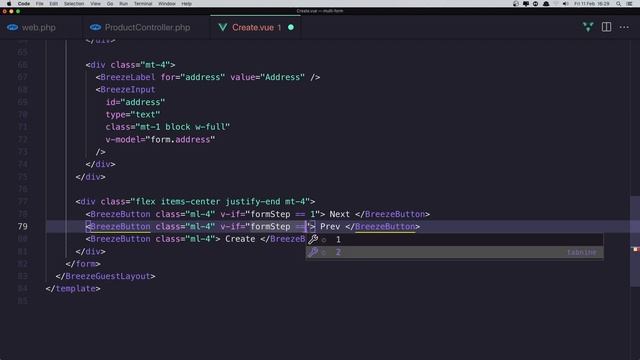Click the Create text on line 80

coord(240,239)
